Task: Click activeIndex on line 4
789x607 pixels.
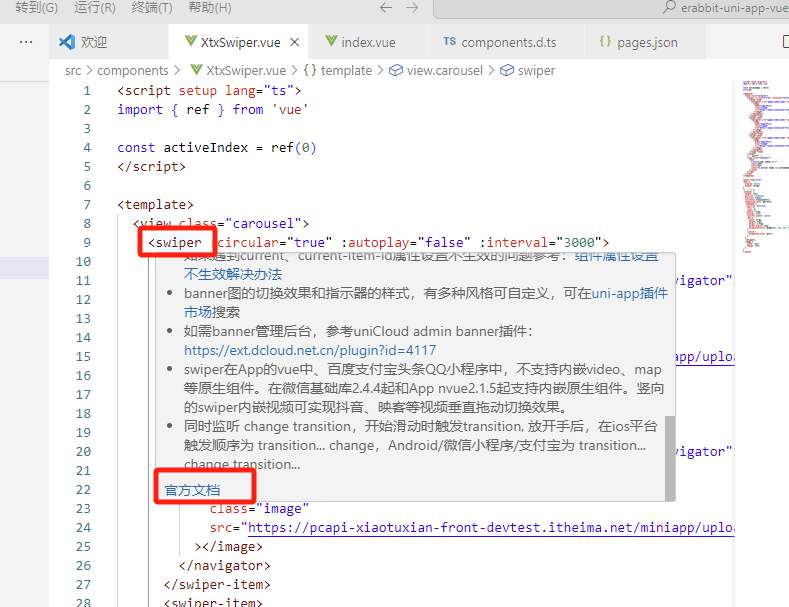Action: (206, 147)
